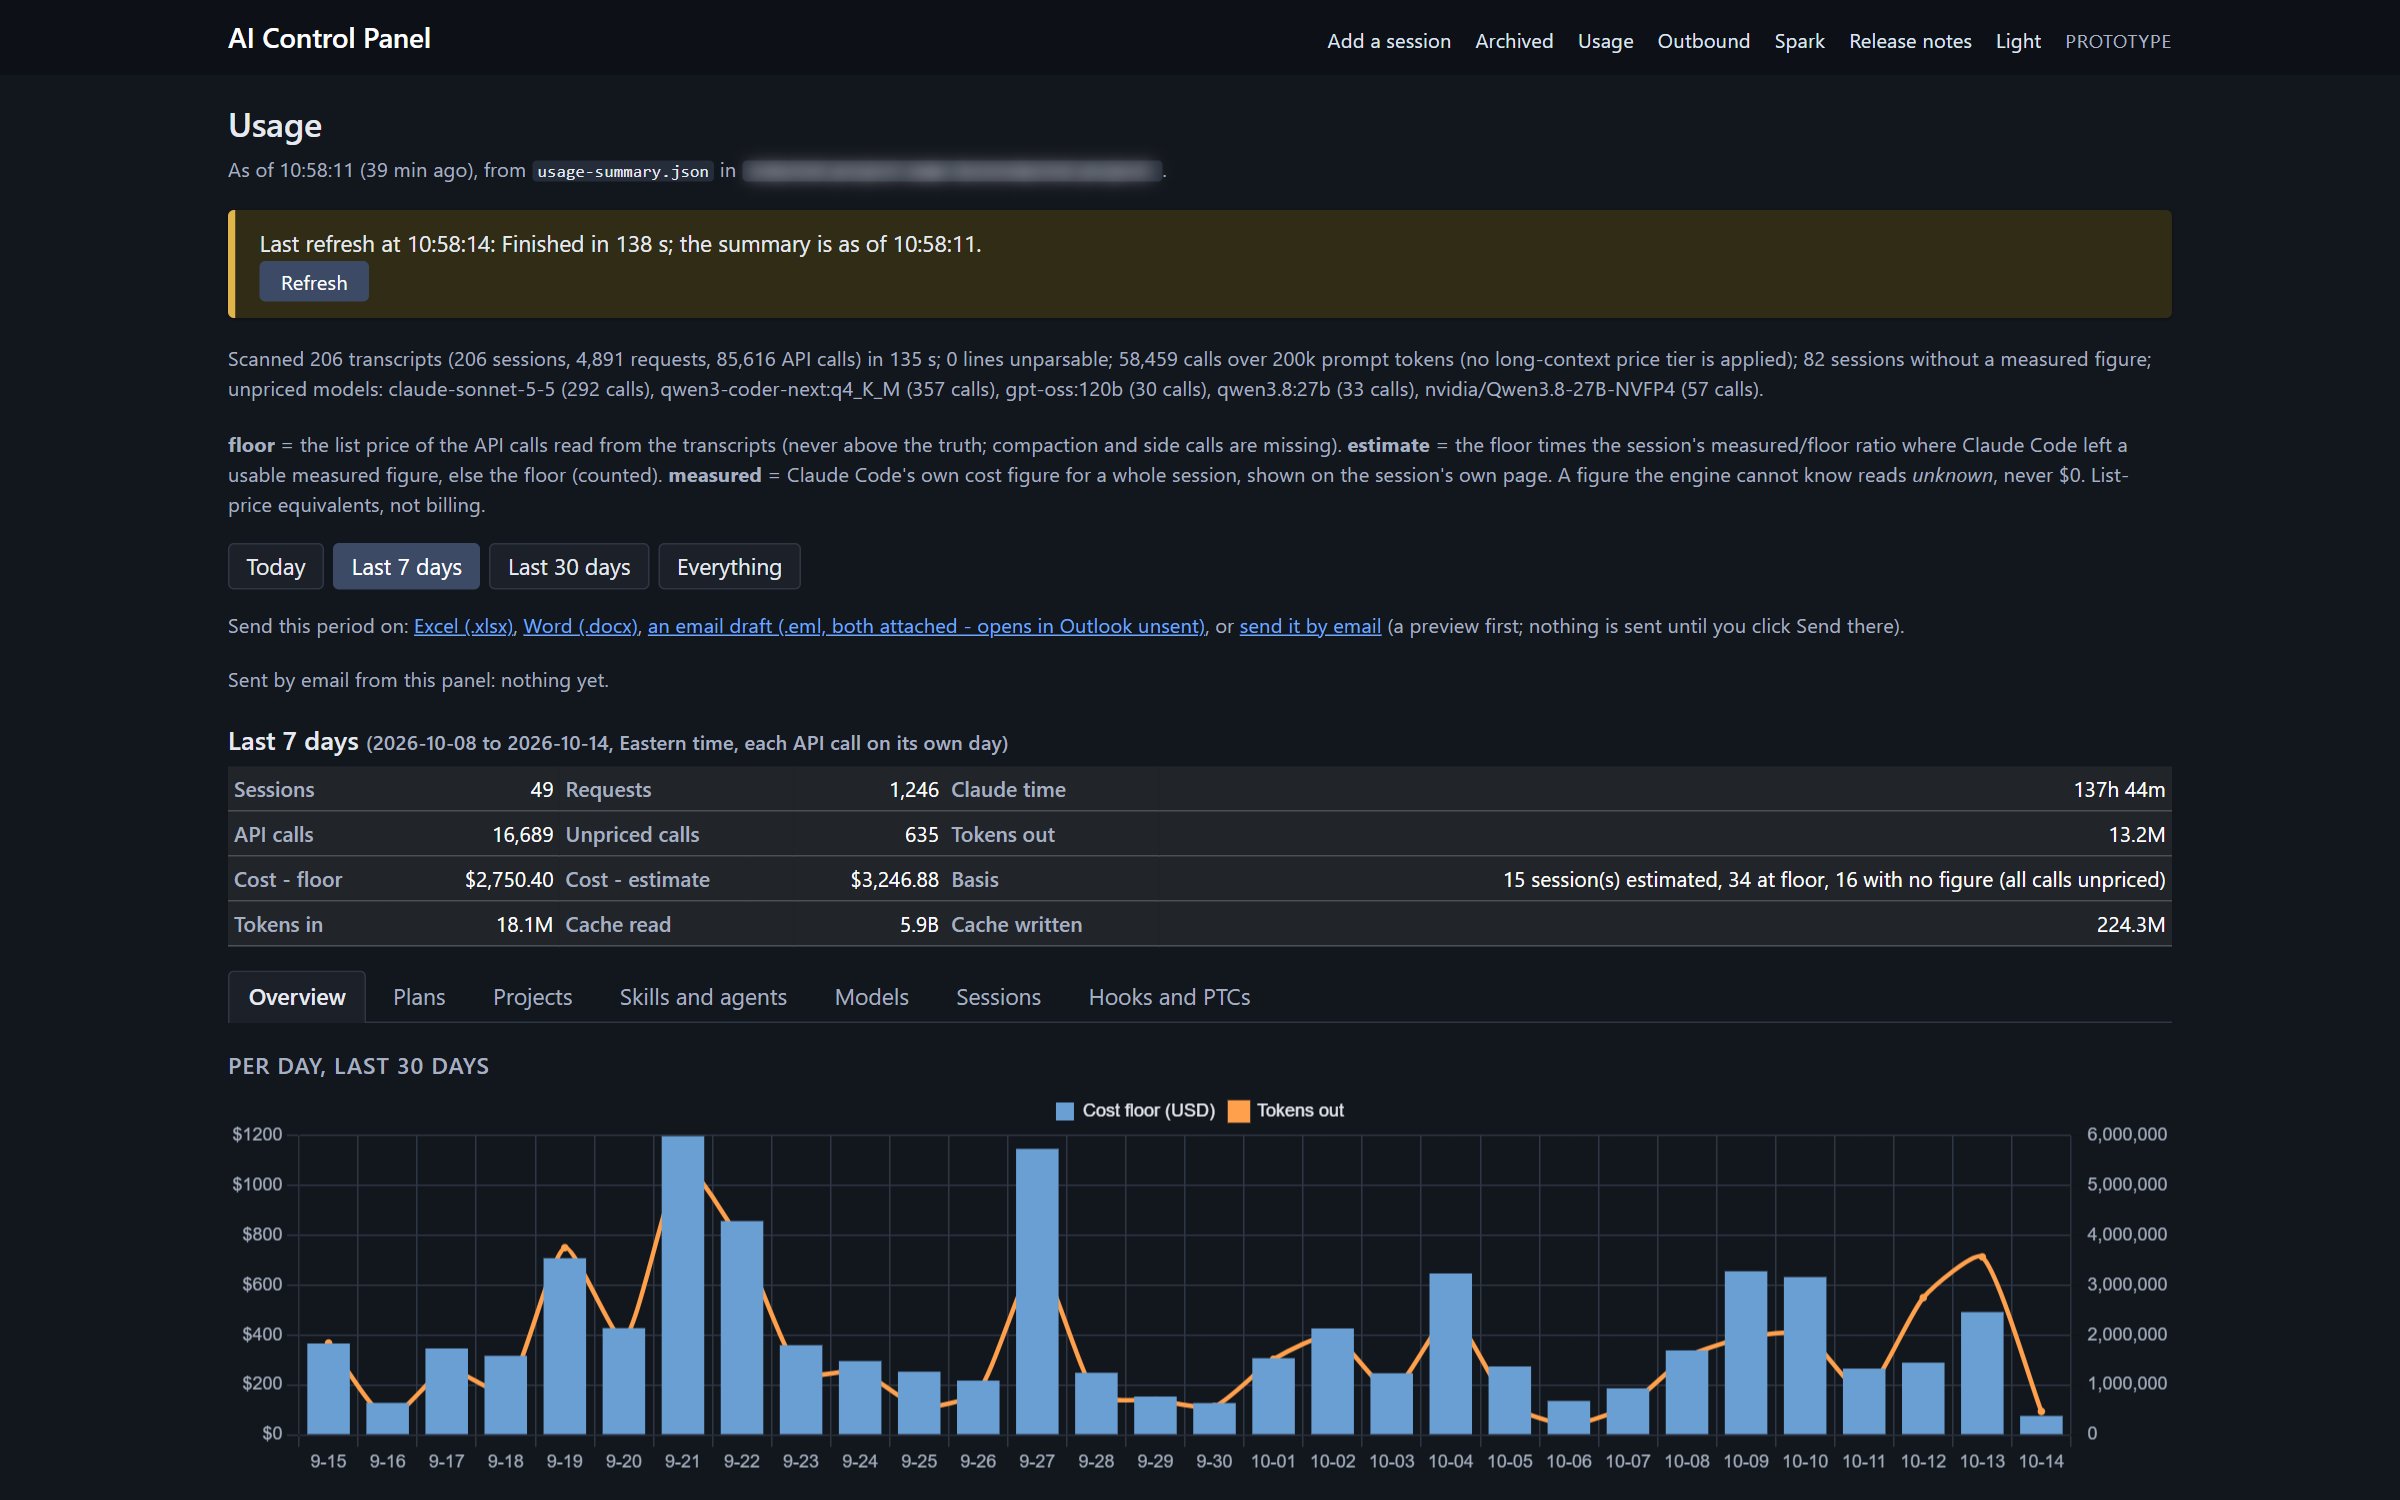
Task: Select the Last 7 days period button
Action: pos(406,567)
